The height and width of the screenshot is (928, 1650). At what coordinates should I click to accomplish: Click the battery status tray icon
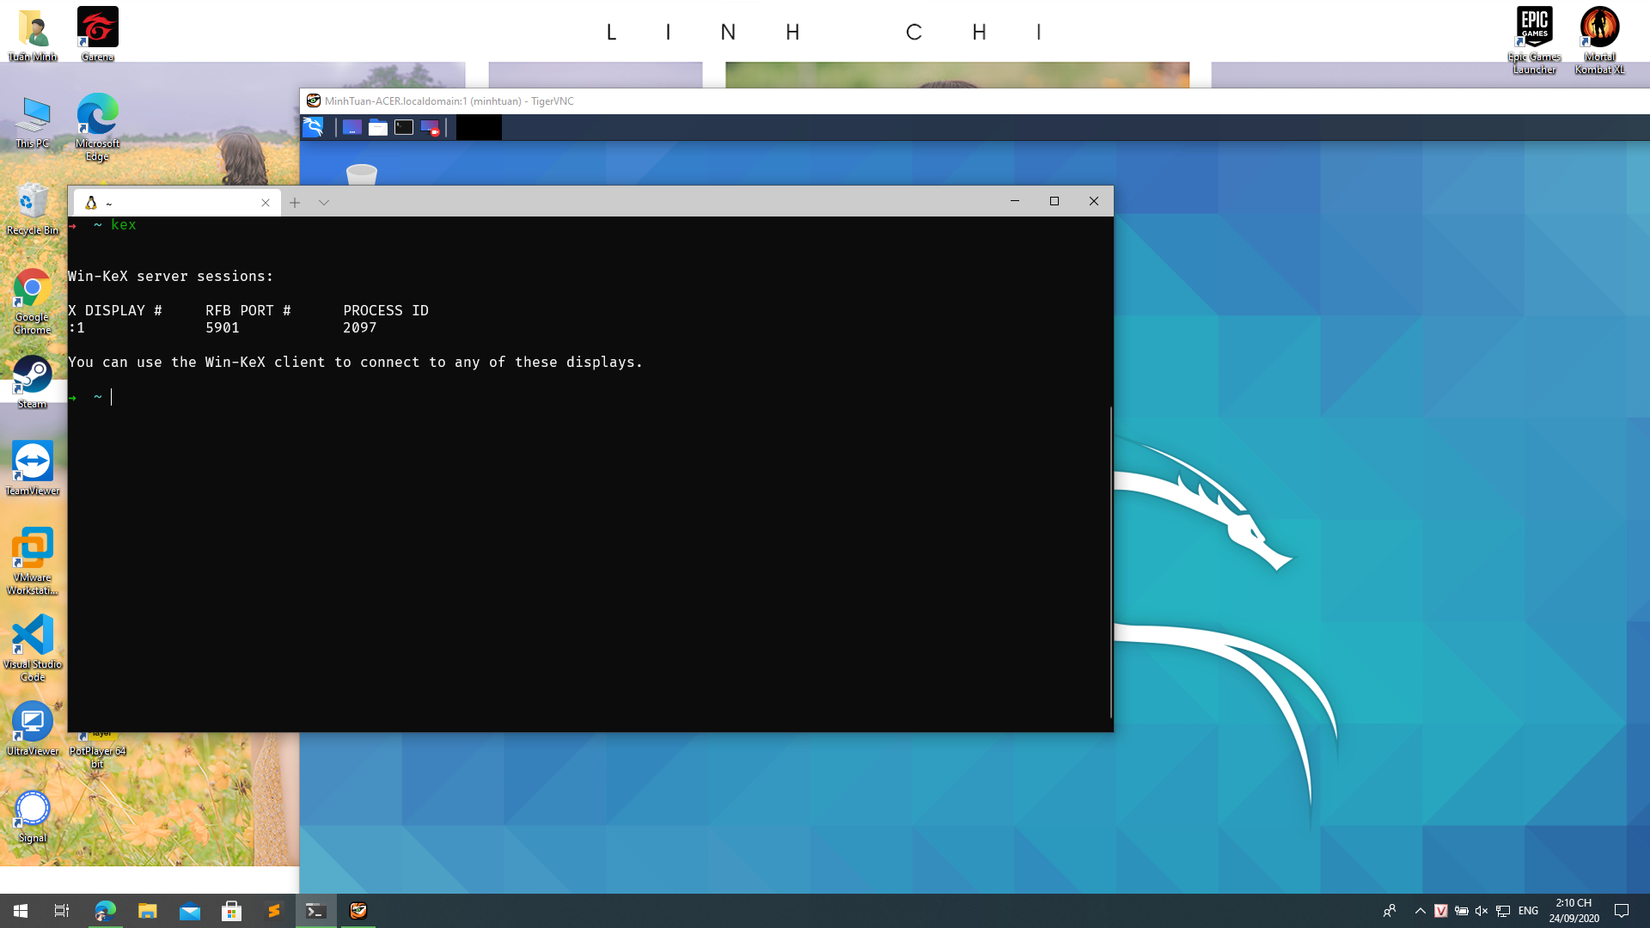click(x=1461, y=911)
